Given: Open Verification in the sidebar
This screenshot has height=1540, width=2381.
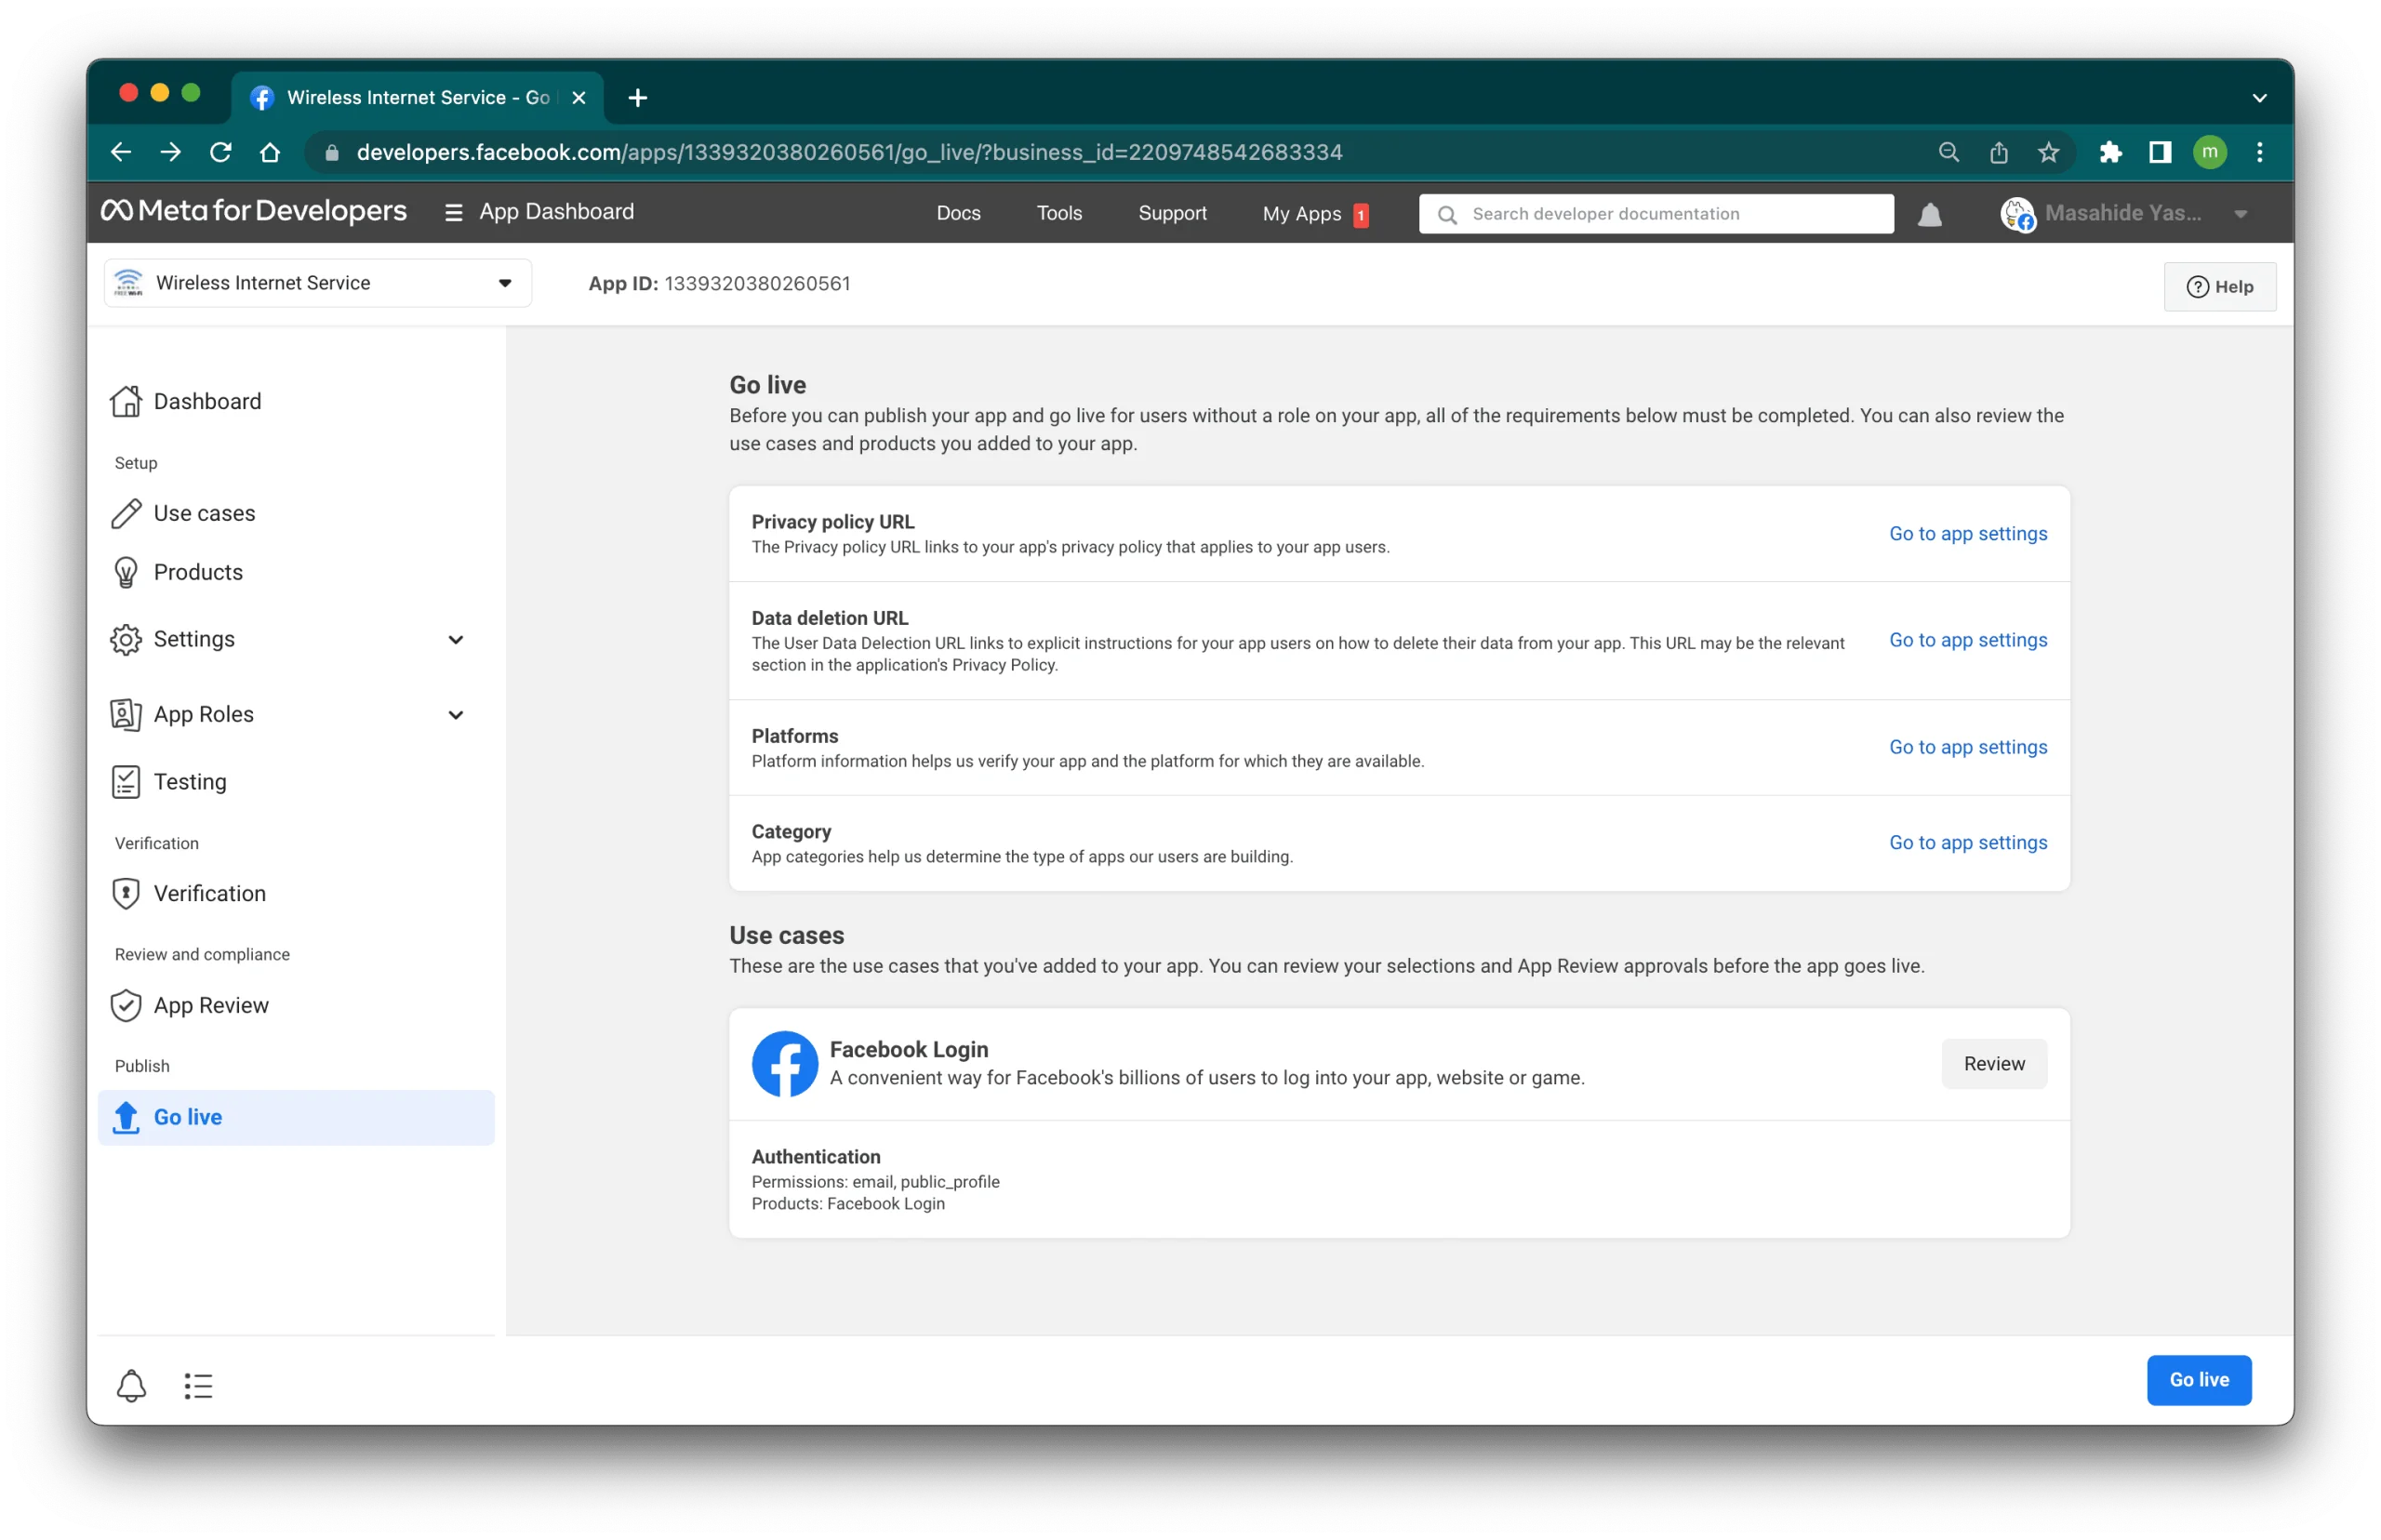Looking at the screenshot, I should click(210, 893).
